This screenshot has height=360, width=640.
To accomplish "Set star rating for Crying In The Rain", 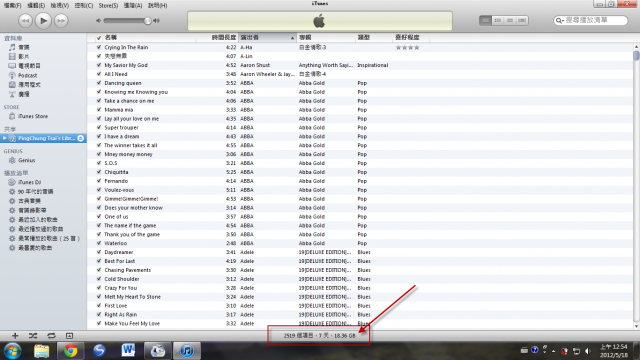I will pos(407,47).
